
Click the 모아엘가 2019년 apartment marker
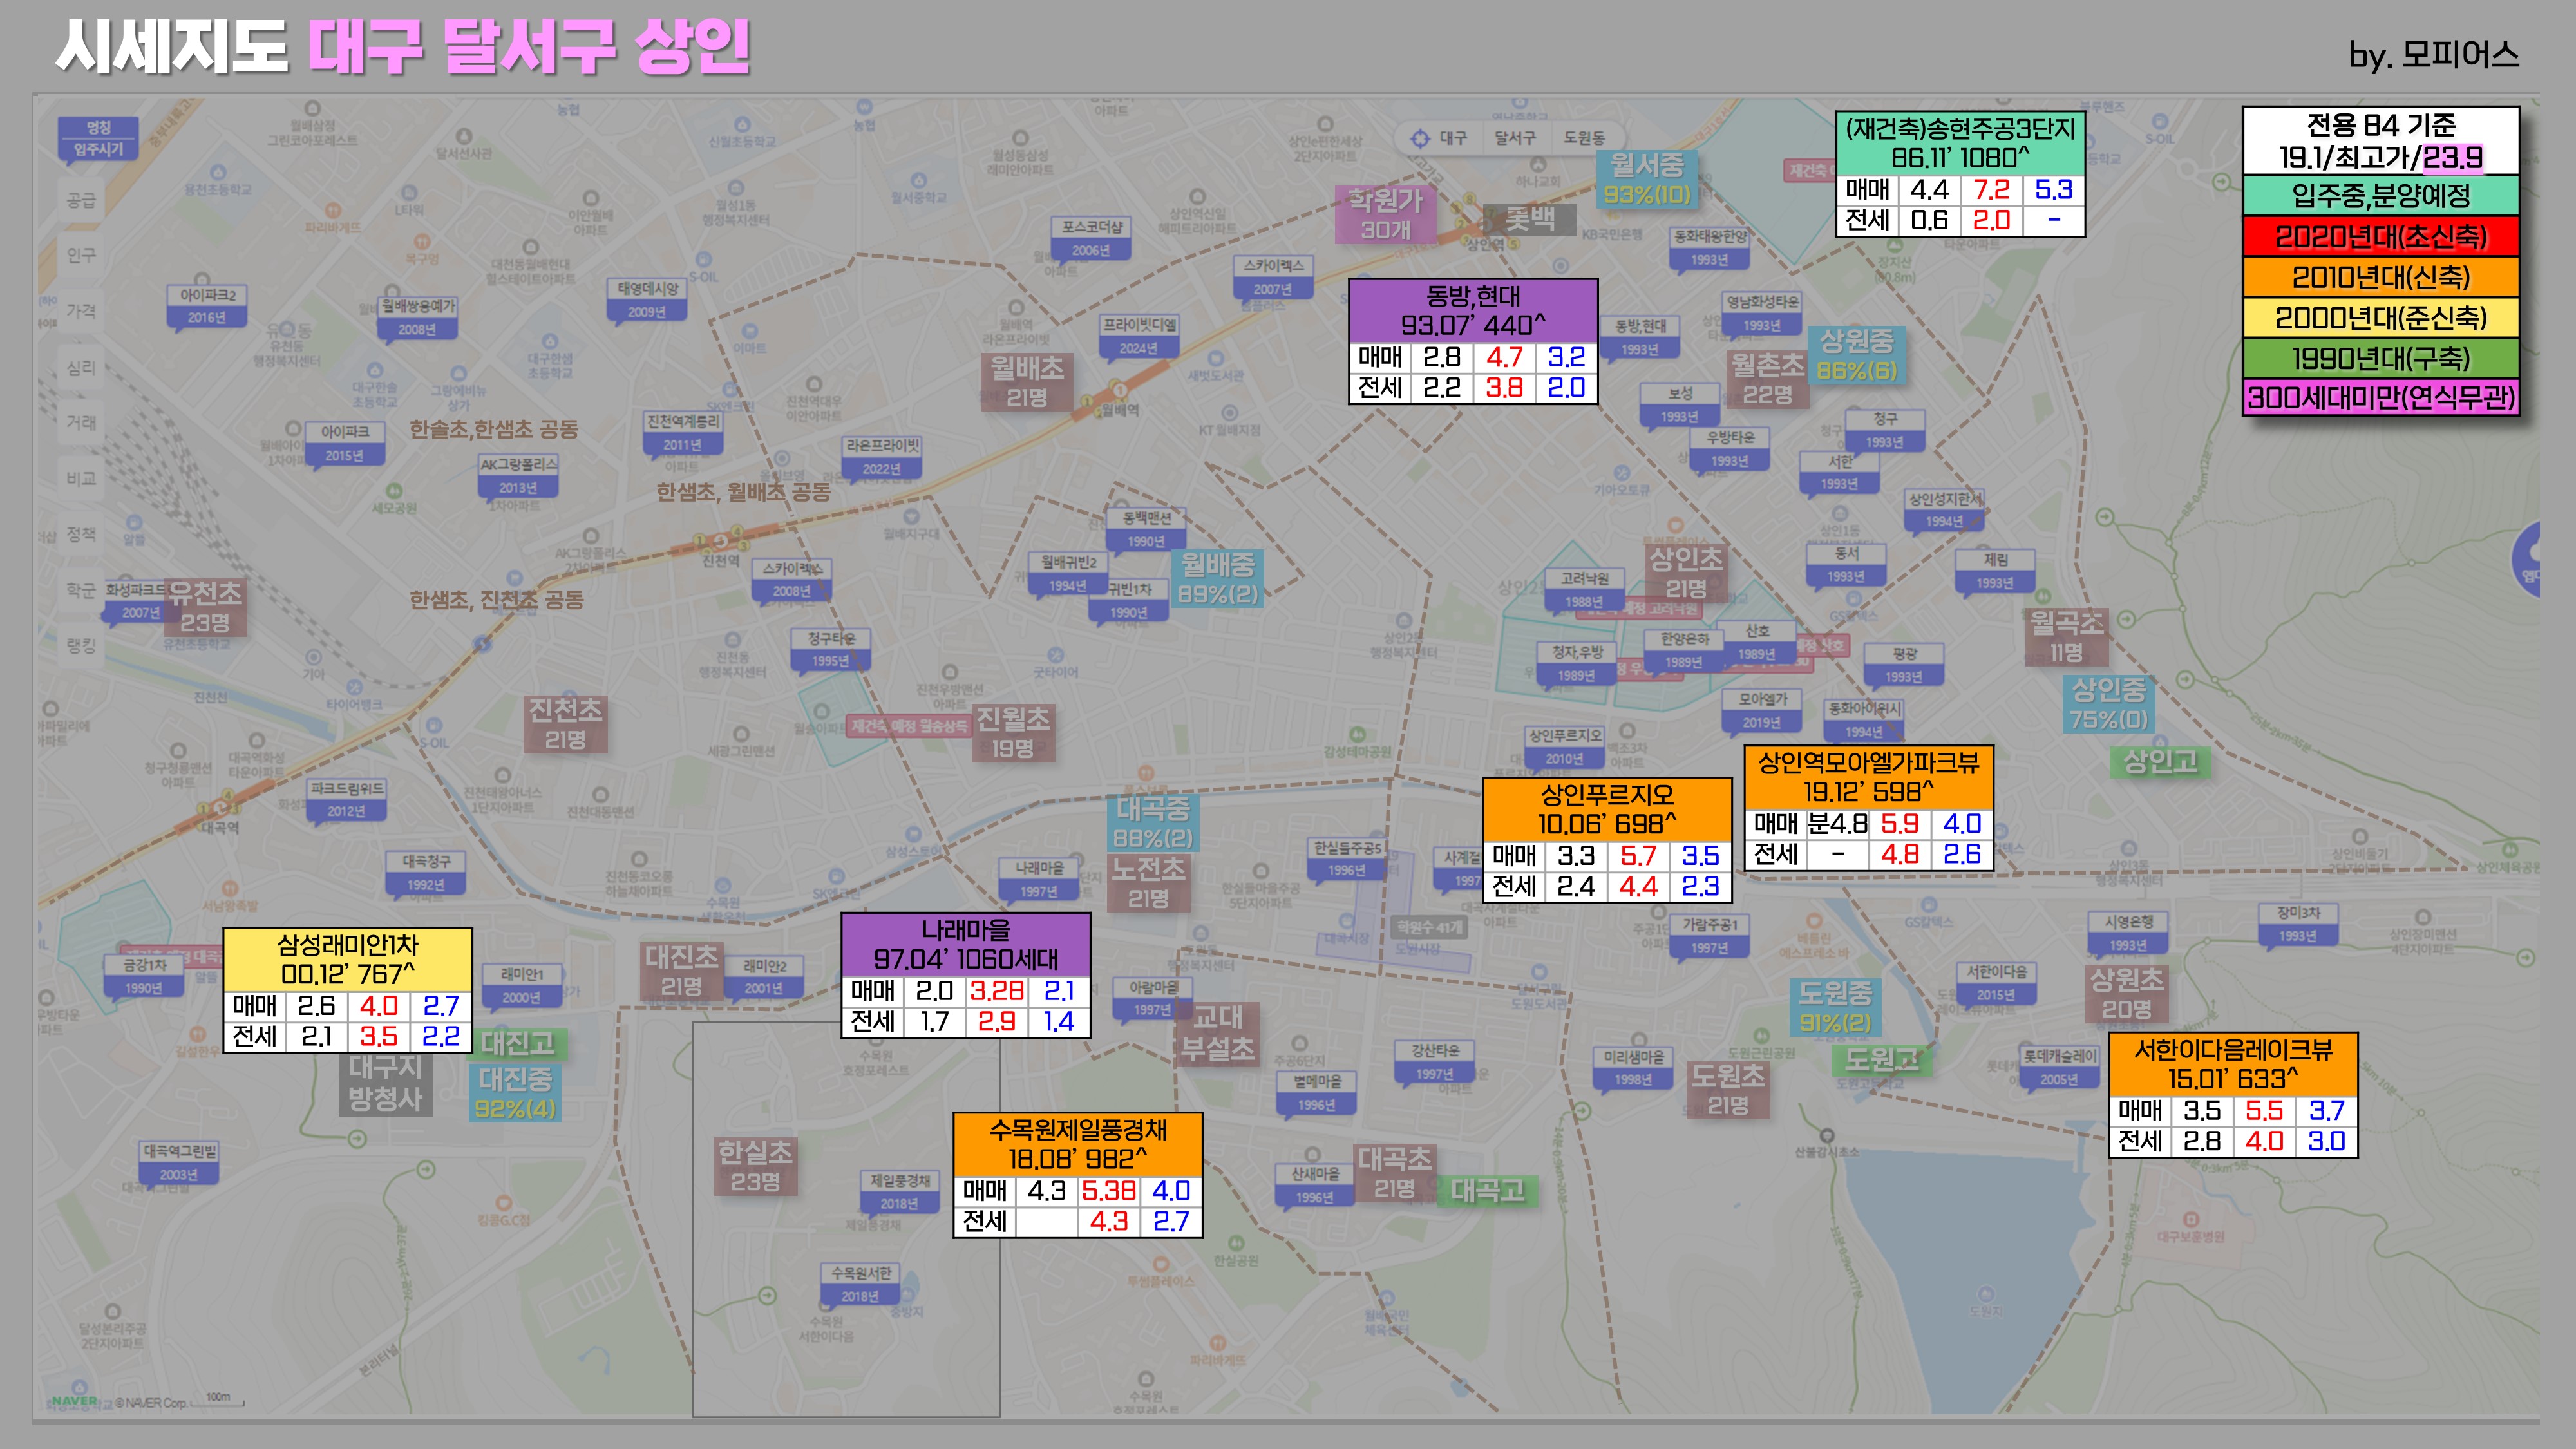coord(1762,710)
